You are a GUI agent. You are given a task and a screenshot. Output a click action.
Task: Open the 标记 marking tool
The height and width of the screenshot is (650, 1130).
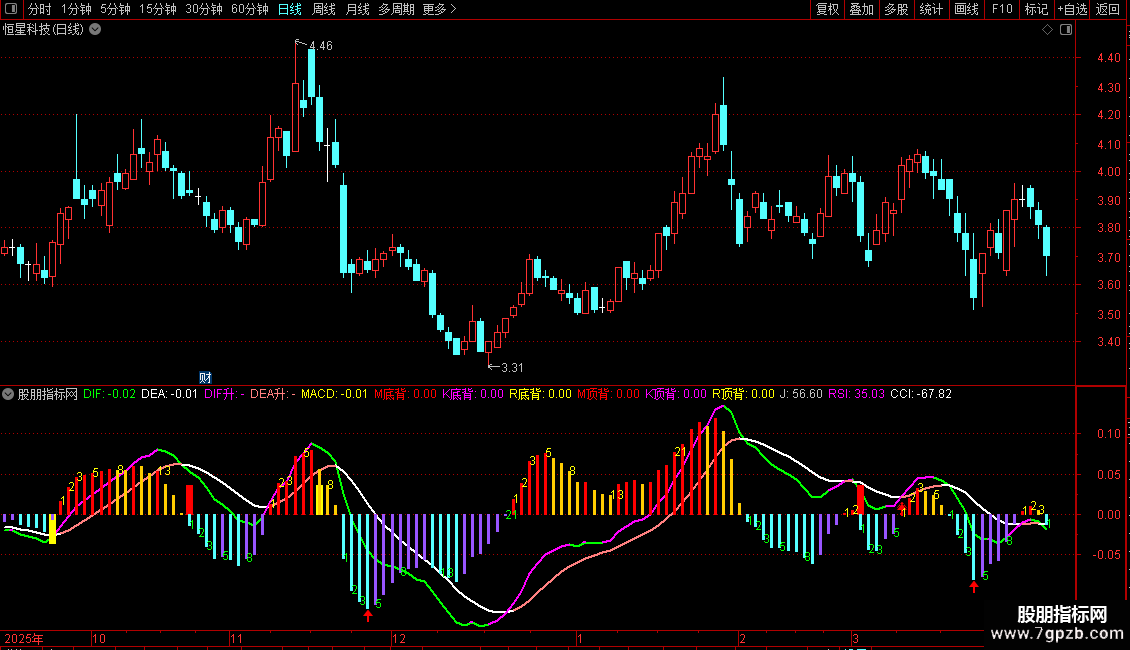click(1036, 9)
